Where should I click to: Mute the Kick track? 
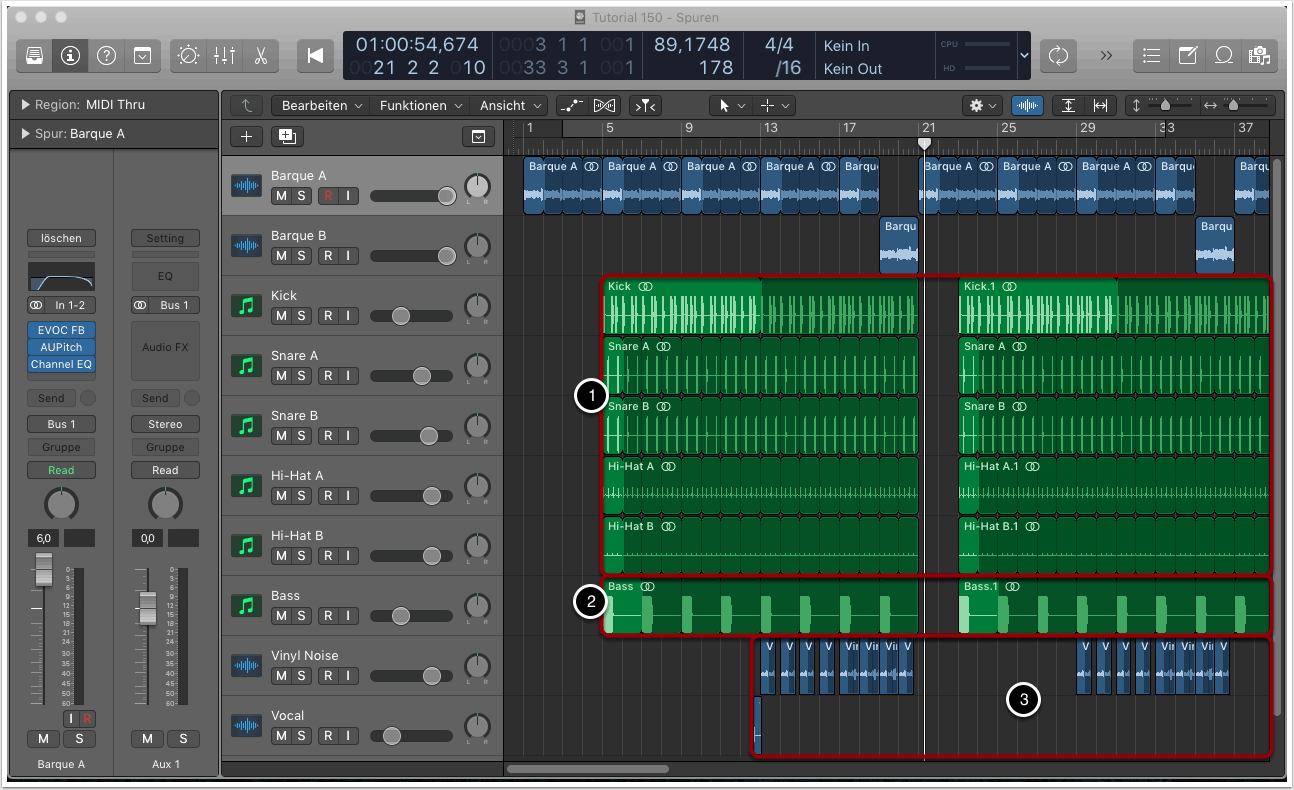(281, 316)
